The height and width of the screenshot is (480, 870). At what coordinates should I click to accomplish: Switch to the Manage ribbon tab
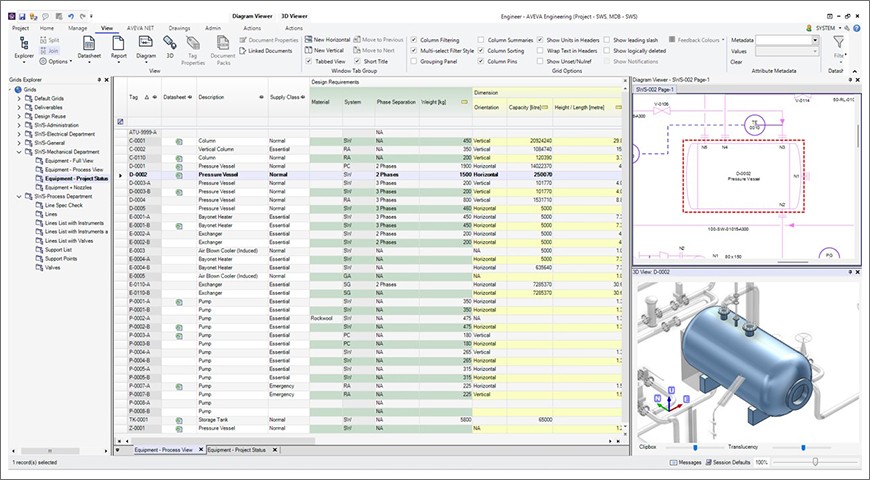77,28
